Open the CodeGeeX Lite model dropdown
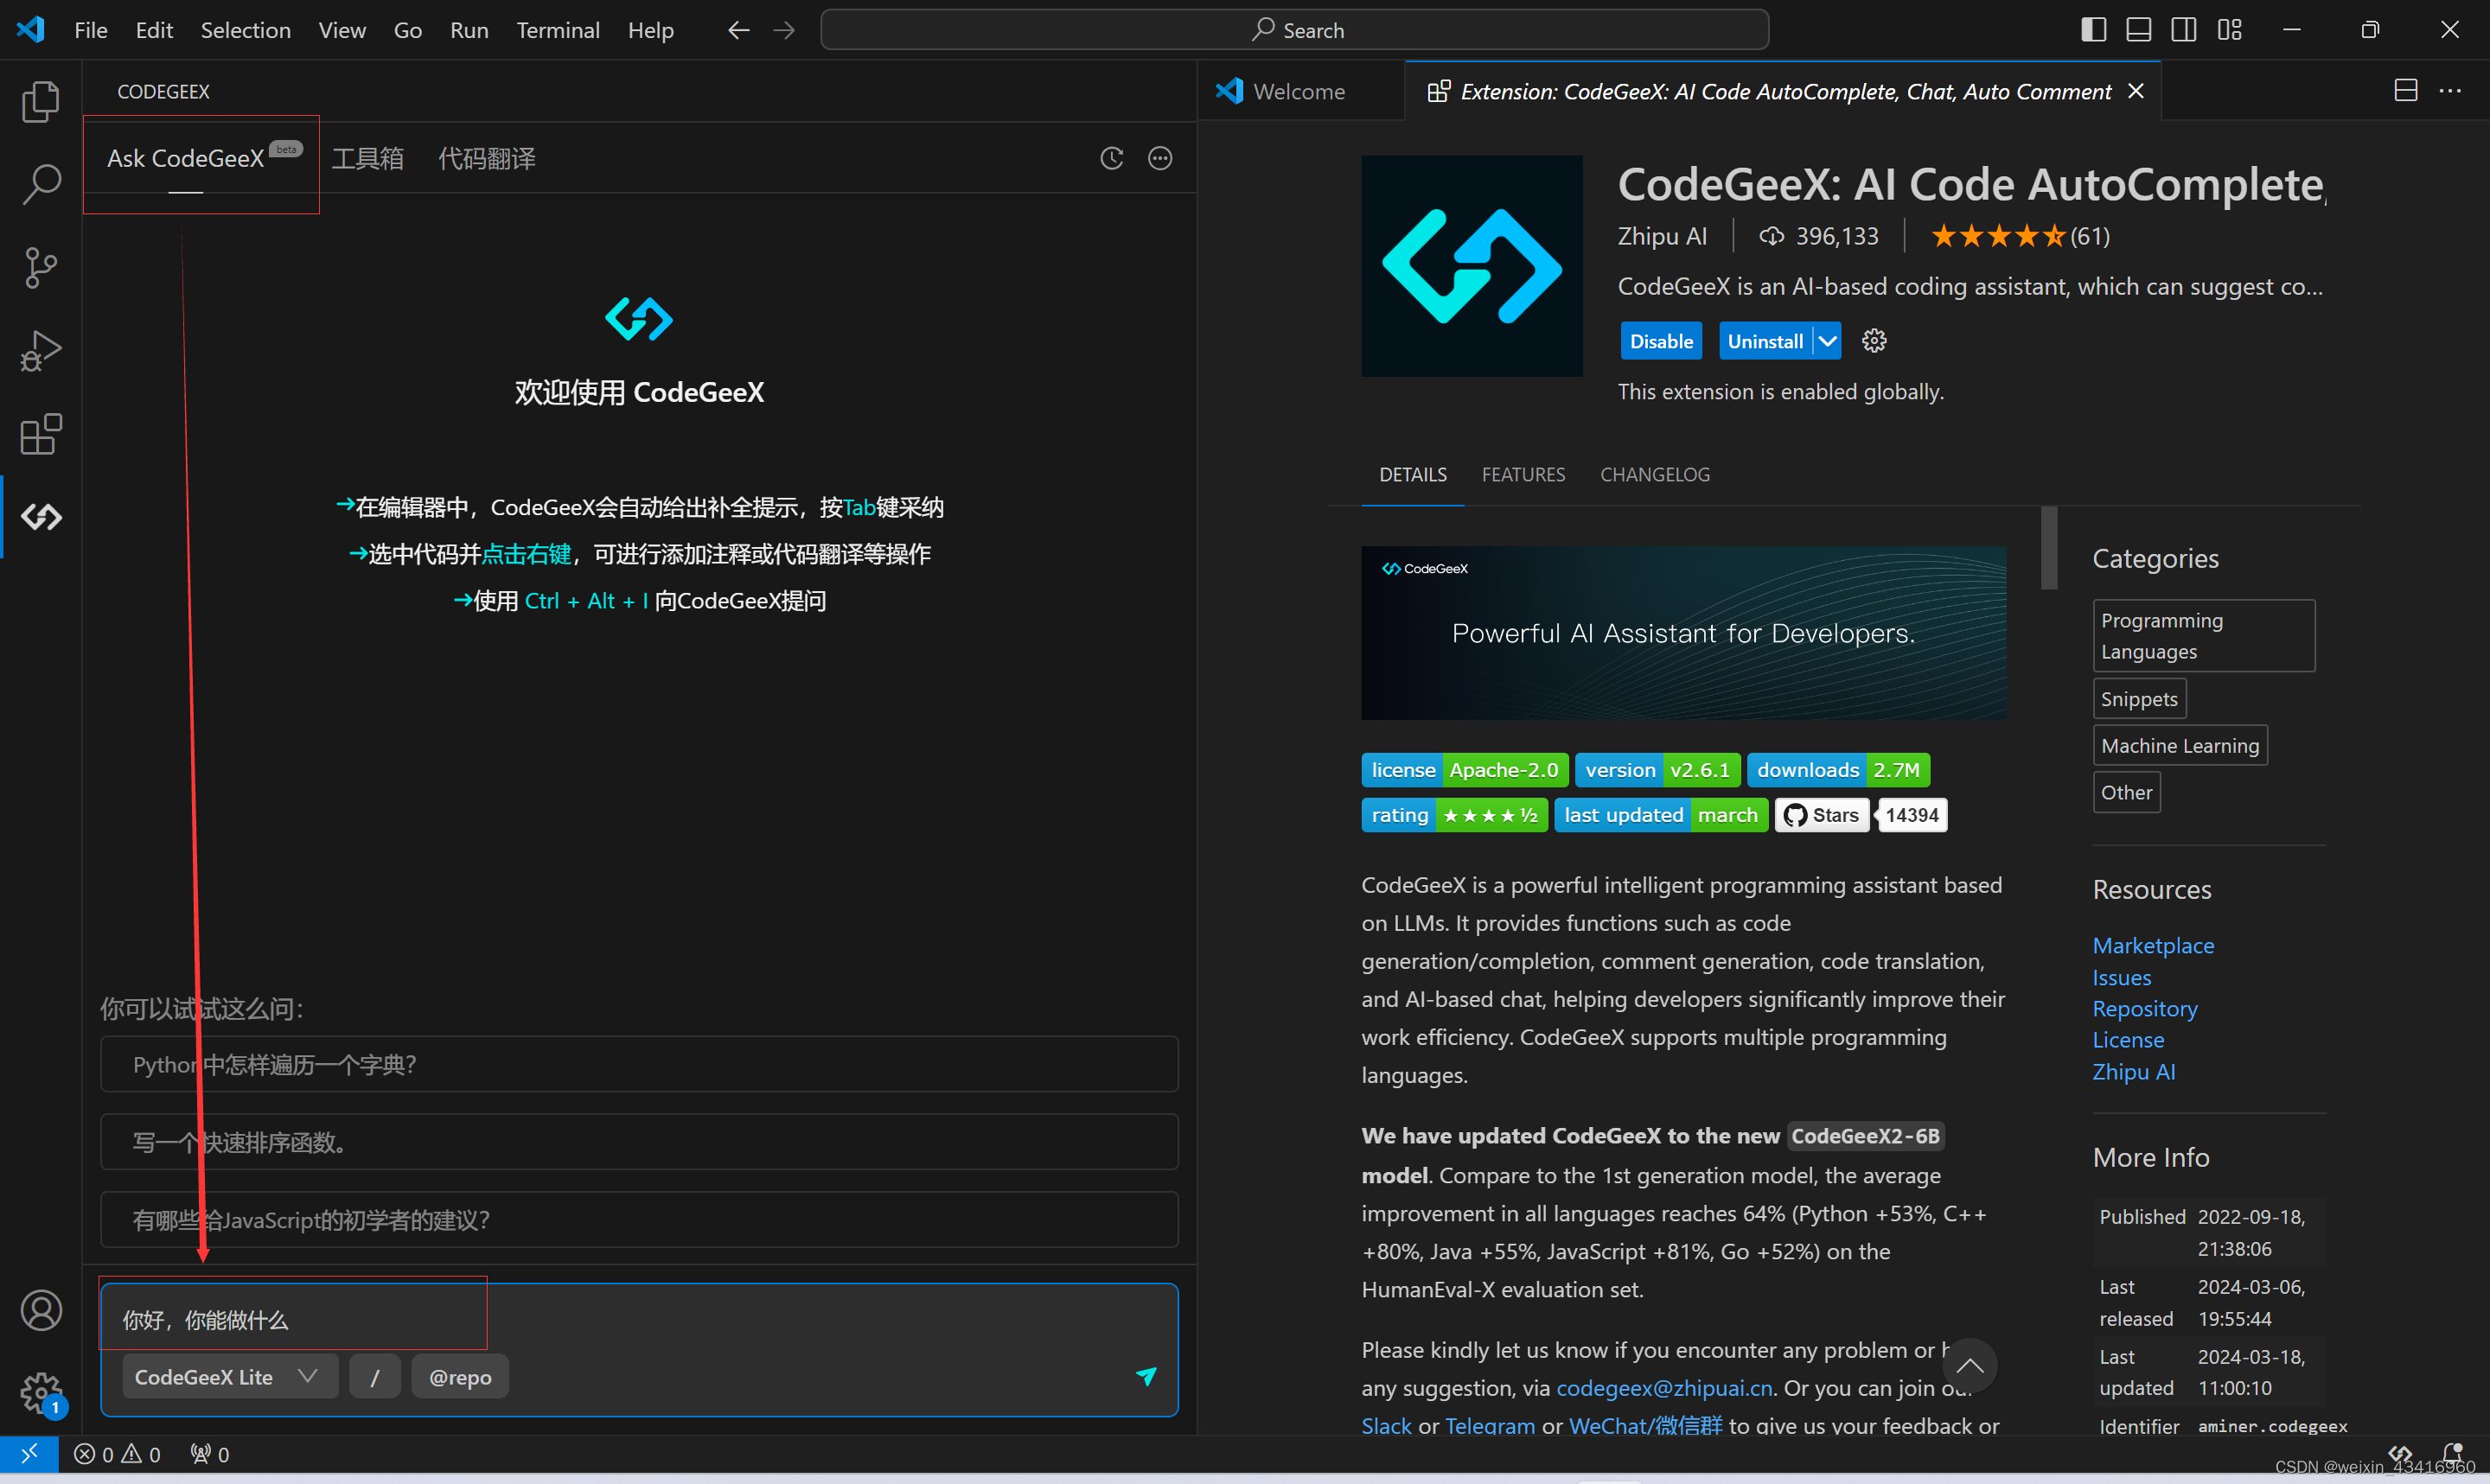 pyautogui.click(x=229, y=1377)
